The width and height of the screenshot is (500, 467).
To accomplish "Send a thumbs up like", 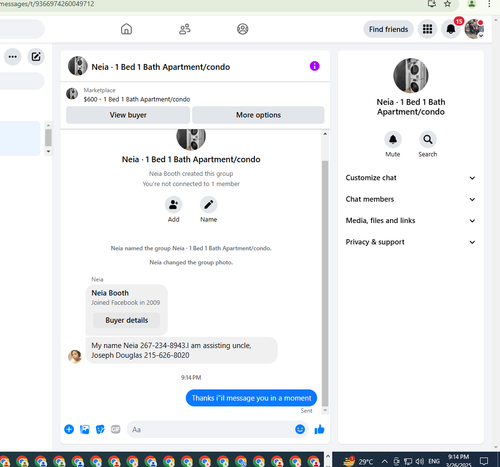I will 319,429.
